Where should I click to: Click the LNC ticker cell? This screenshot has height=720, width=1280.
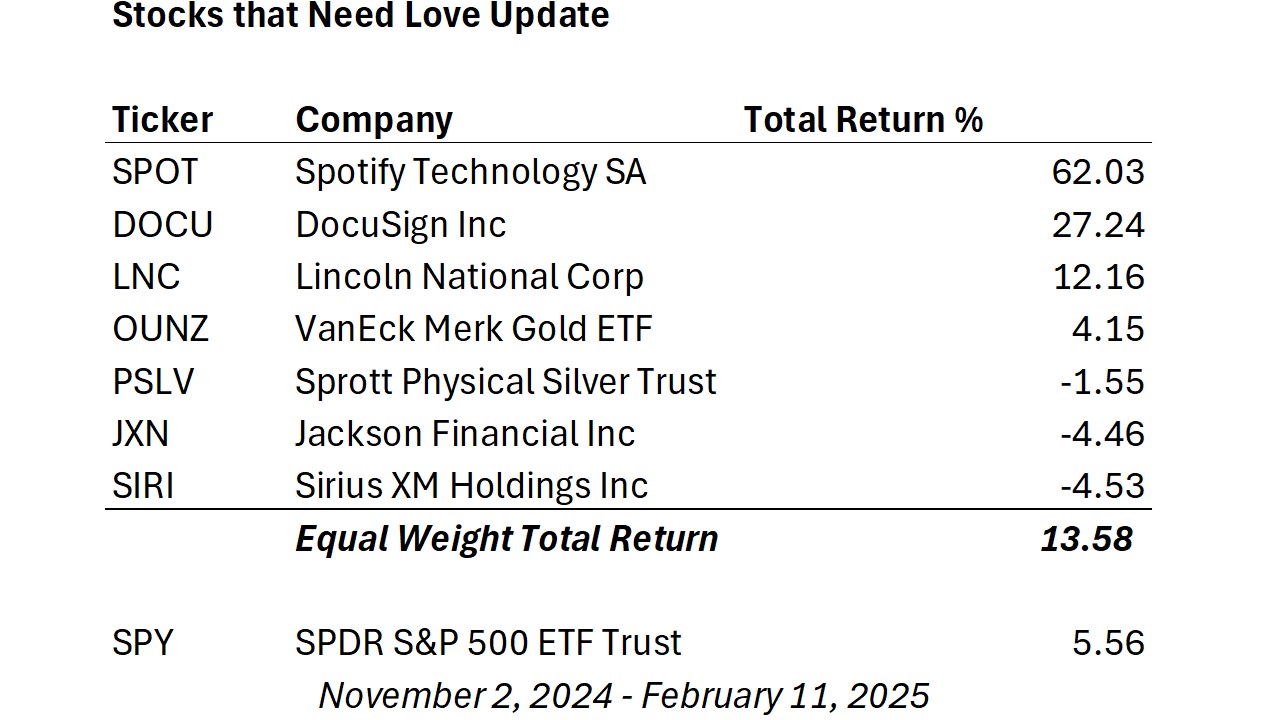coord(146,277)
